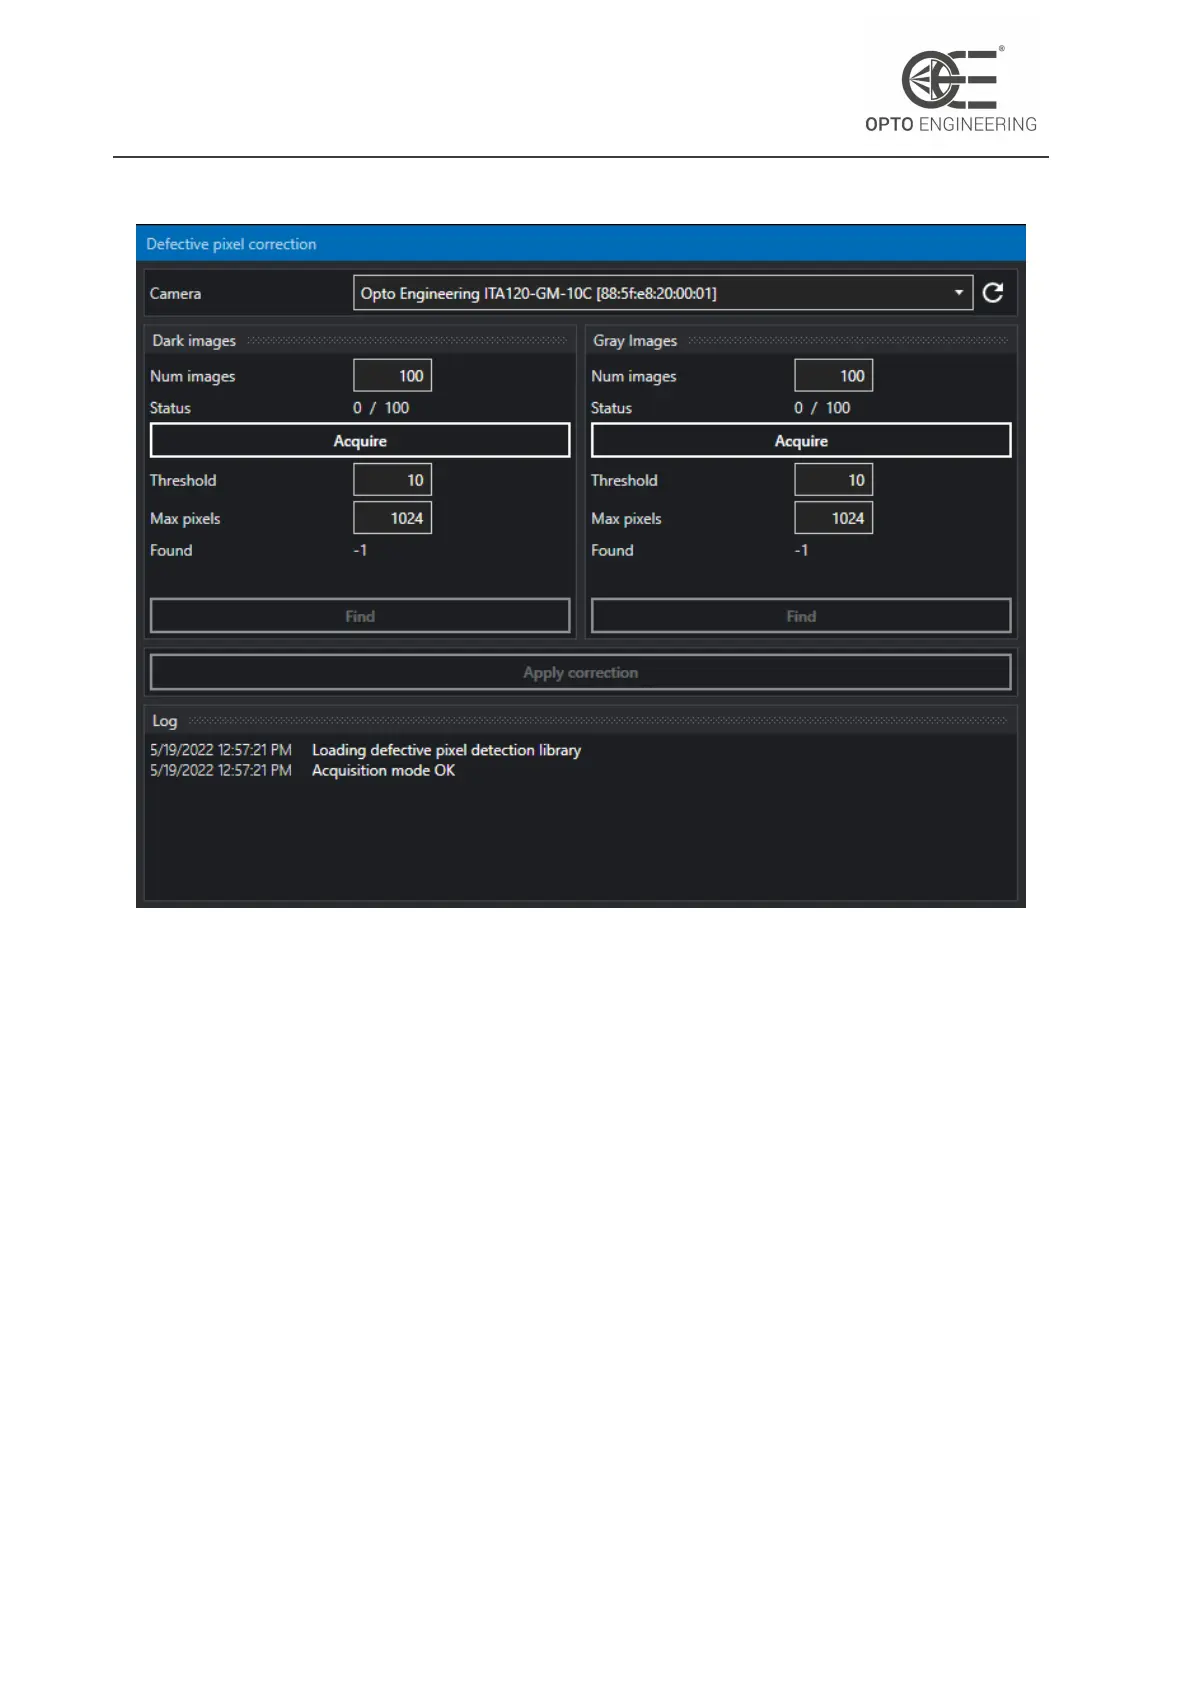Click Gray Images Max pixels field
Viewport: 1191px width, 1684px height.
click(x=833, y=518)
